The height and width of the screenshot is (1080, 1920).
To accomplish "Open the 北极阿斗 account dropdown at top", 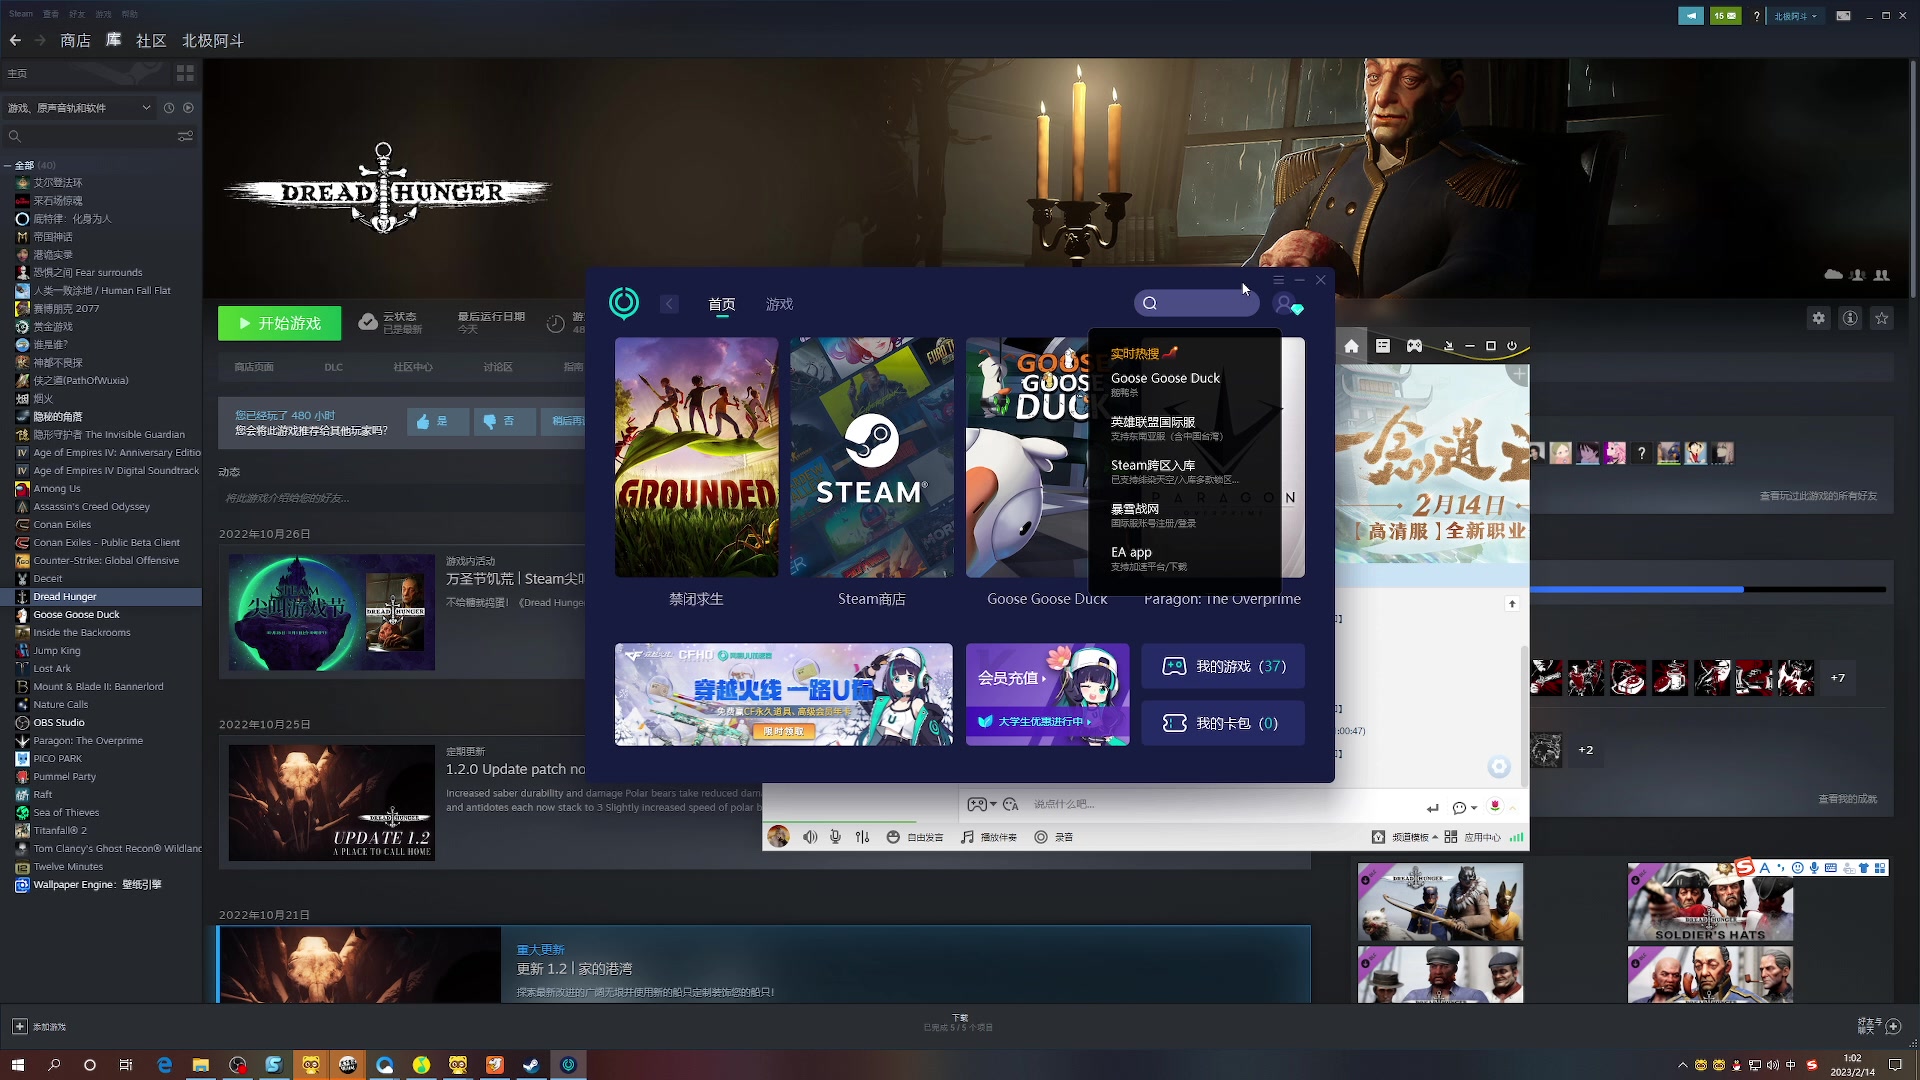I will (1796, 16).
